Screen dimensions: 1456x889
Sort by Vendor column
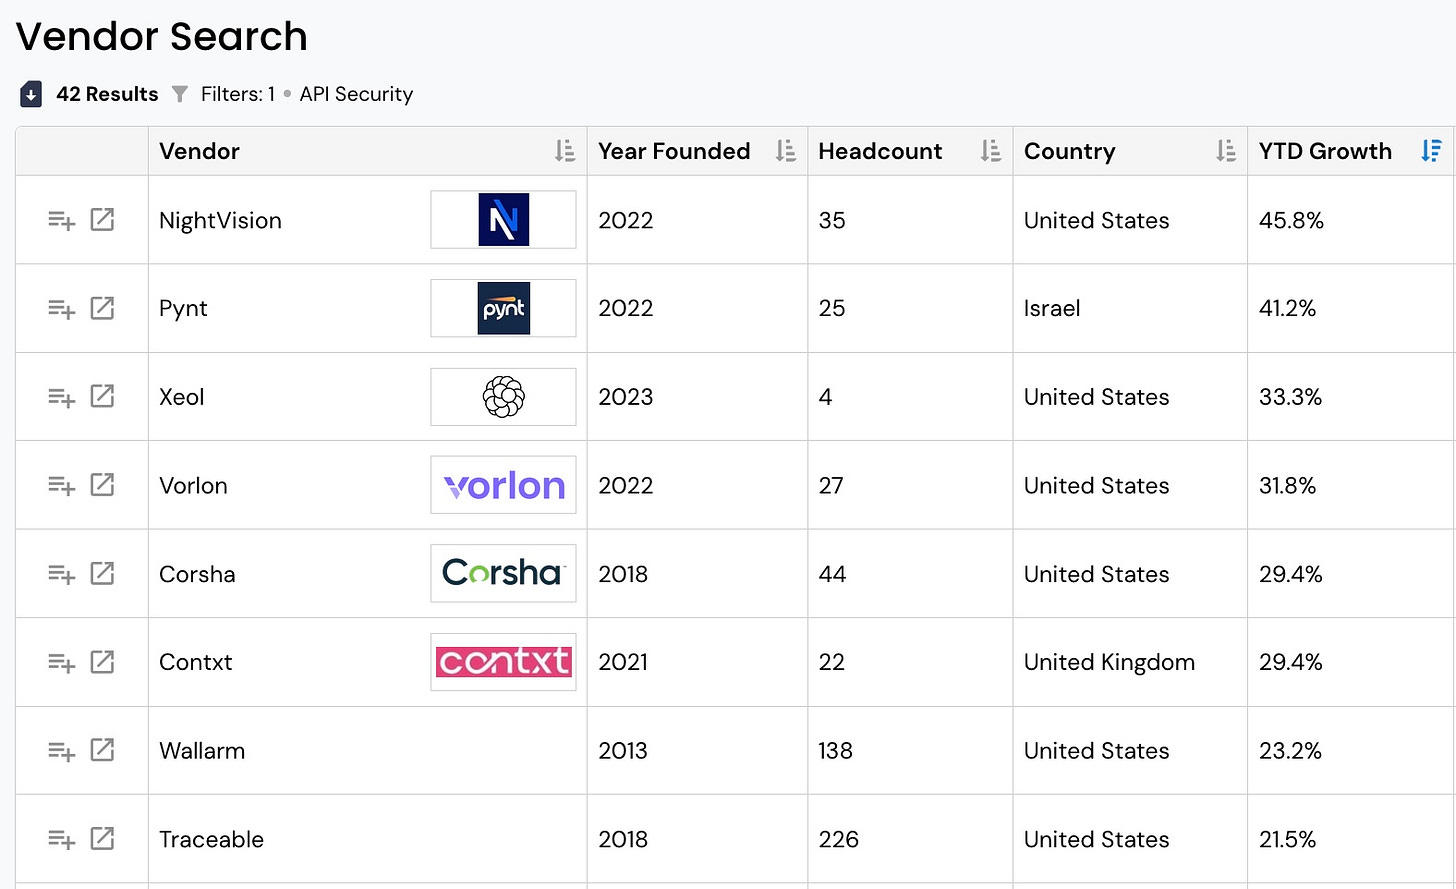point(565,151)
